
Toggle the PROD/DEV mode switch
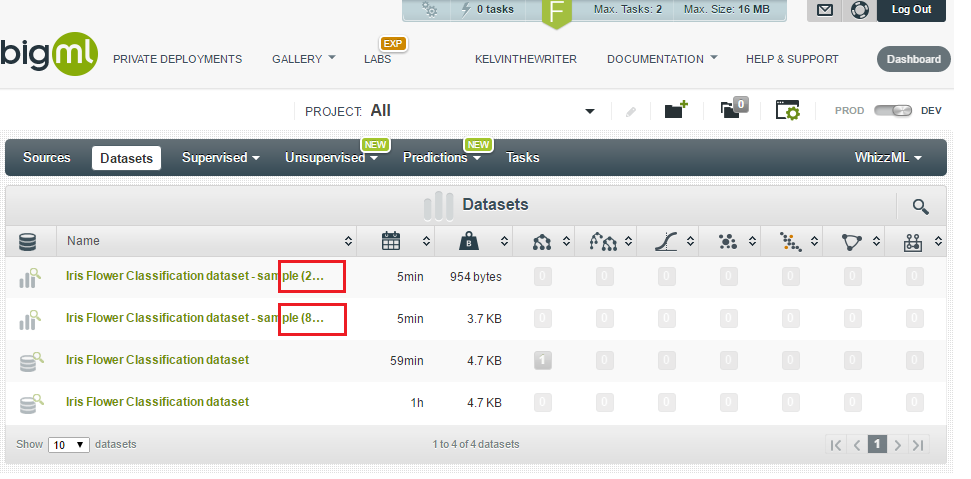click(893, 111)
